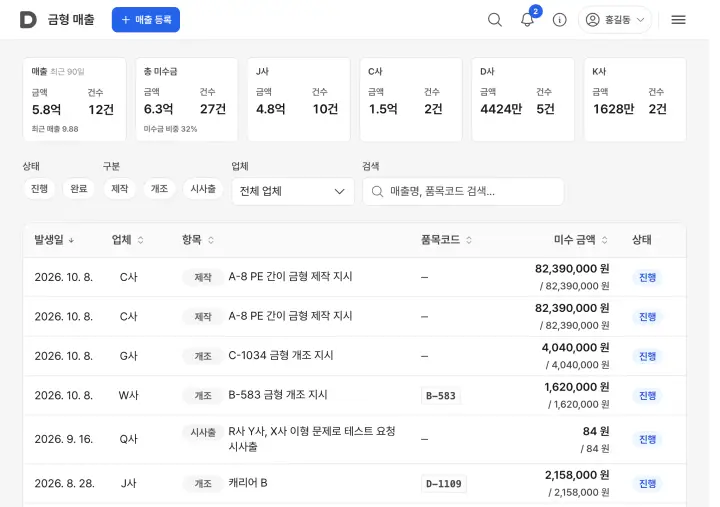This screenshot has height=507, width=720.
Task: Click the 진행 status badge in J사 row
Action: 647,484
